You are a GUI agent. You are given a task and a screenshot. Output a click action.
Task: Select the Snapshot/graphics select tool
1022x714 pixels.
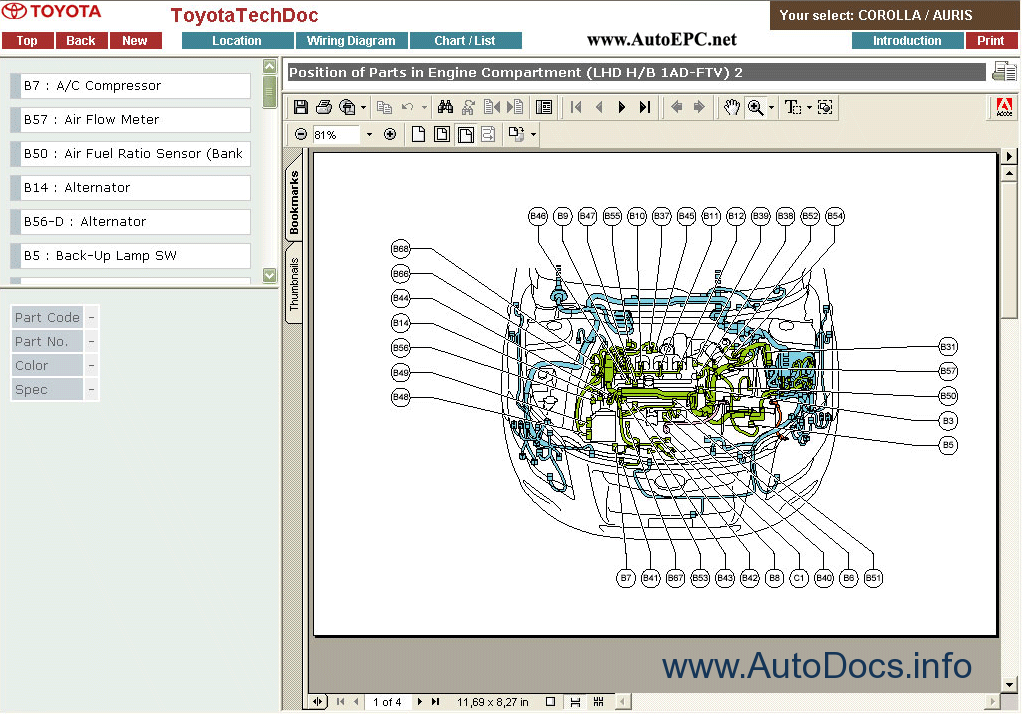pyautogui.click(x=825, y=107)
